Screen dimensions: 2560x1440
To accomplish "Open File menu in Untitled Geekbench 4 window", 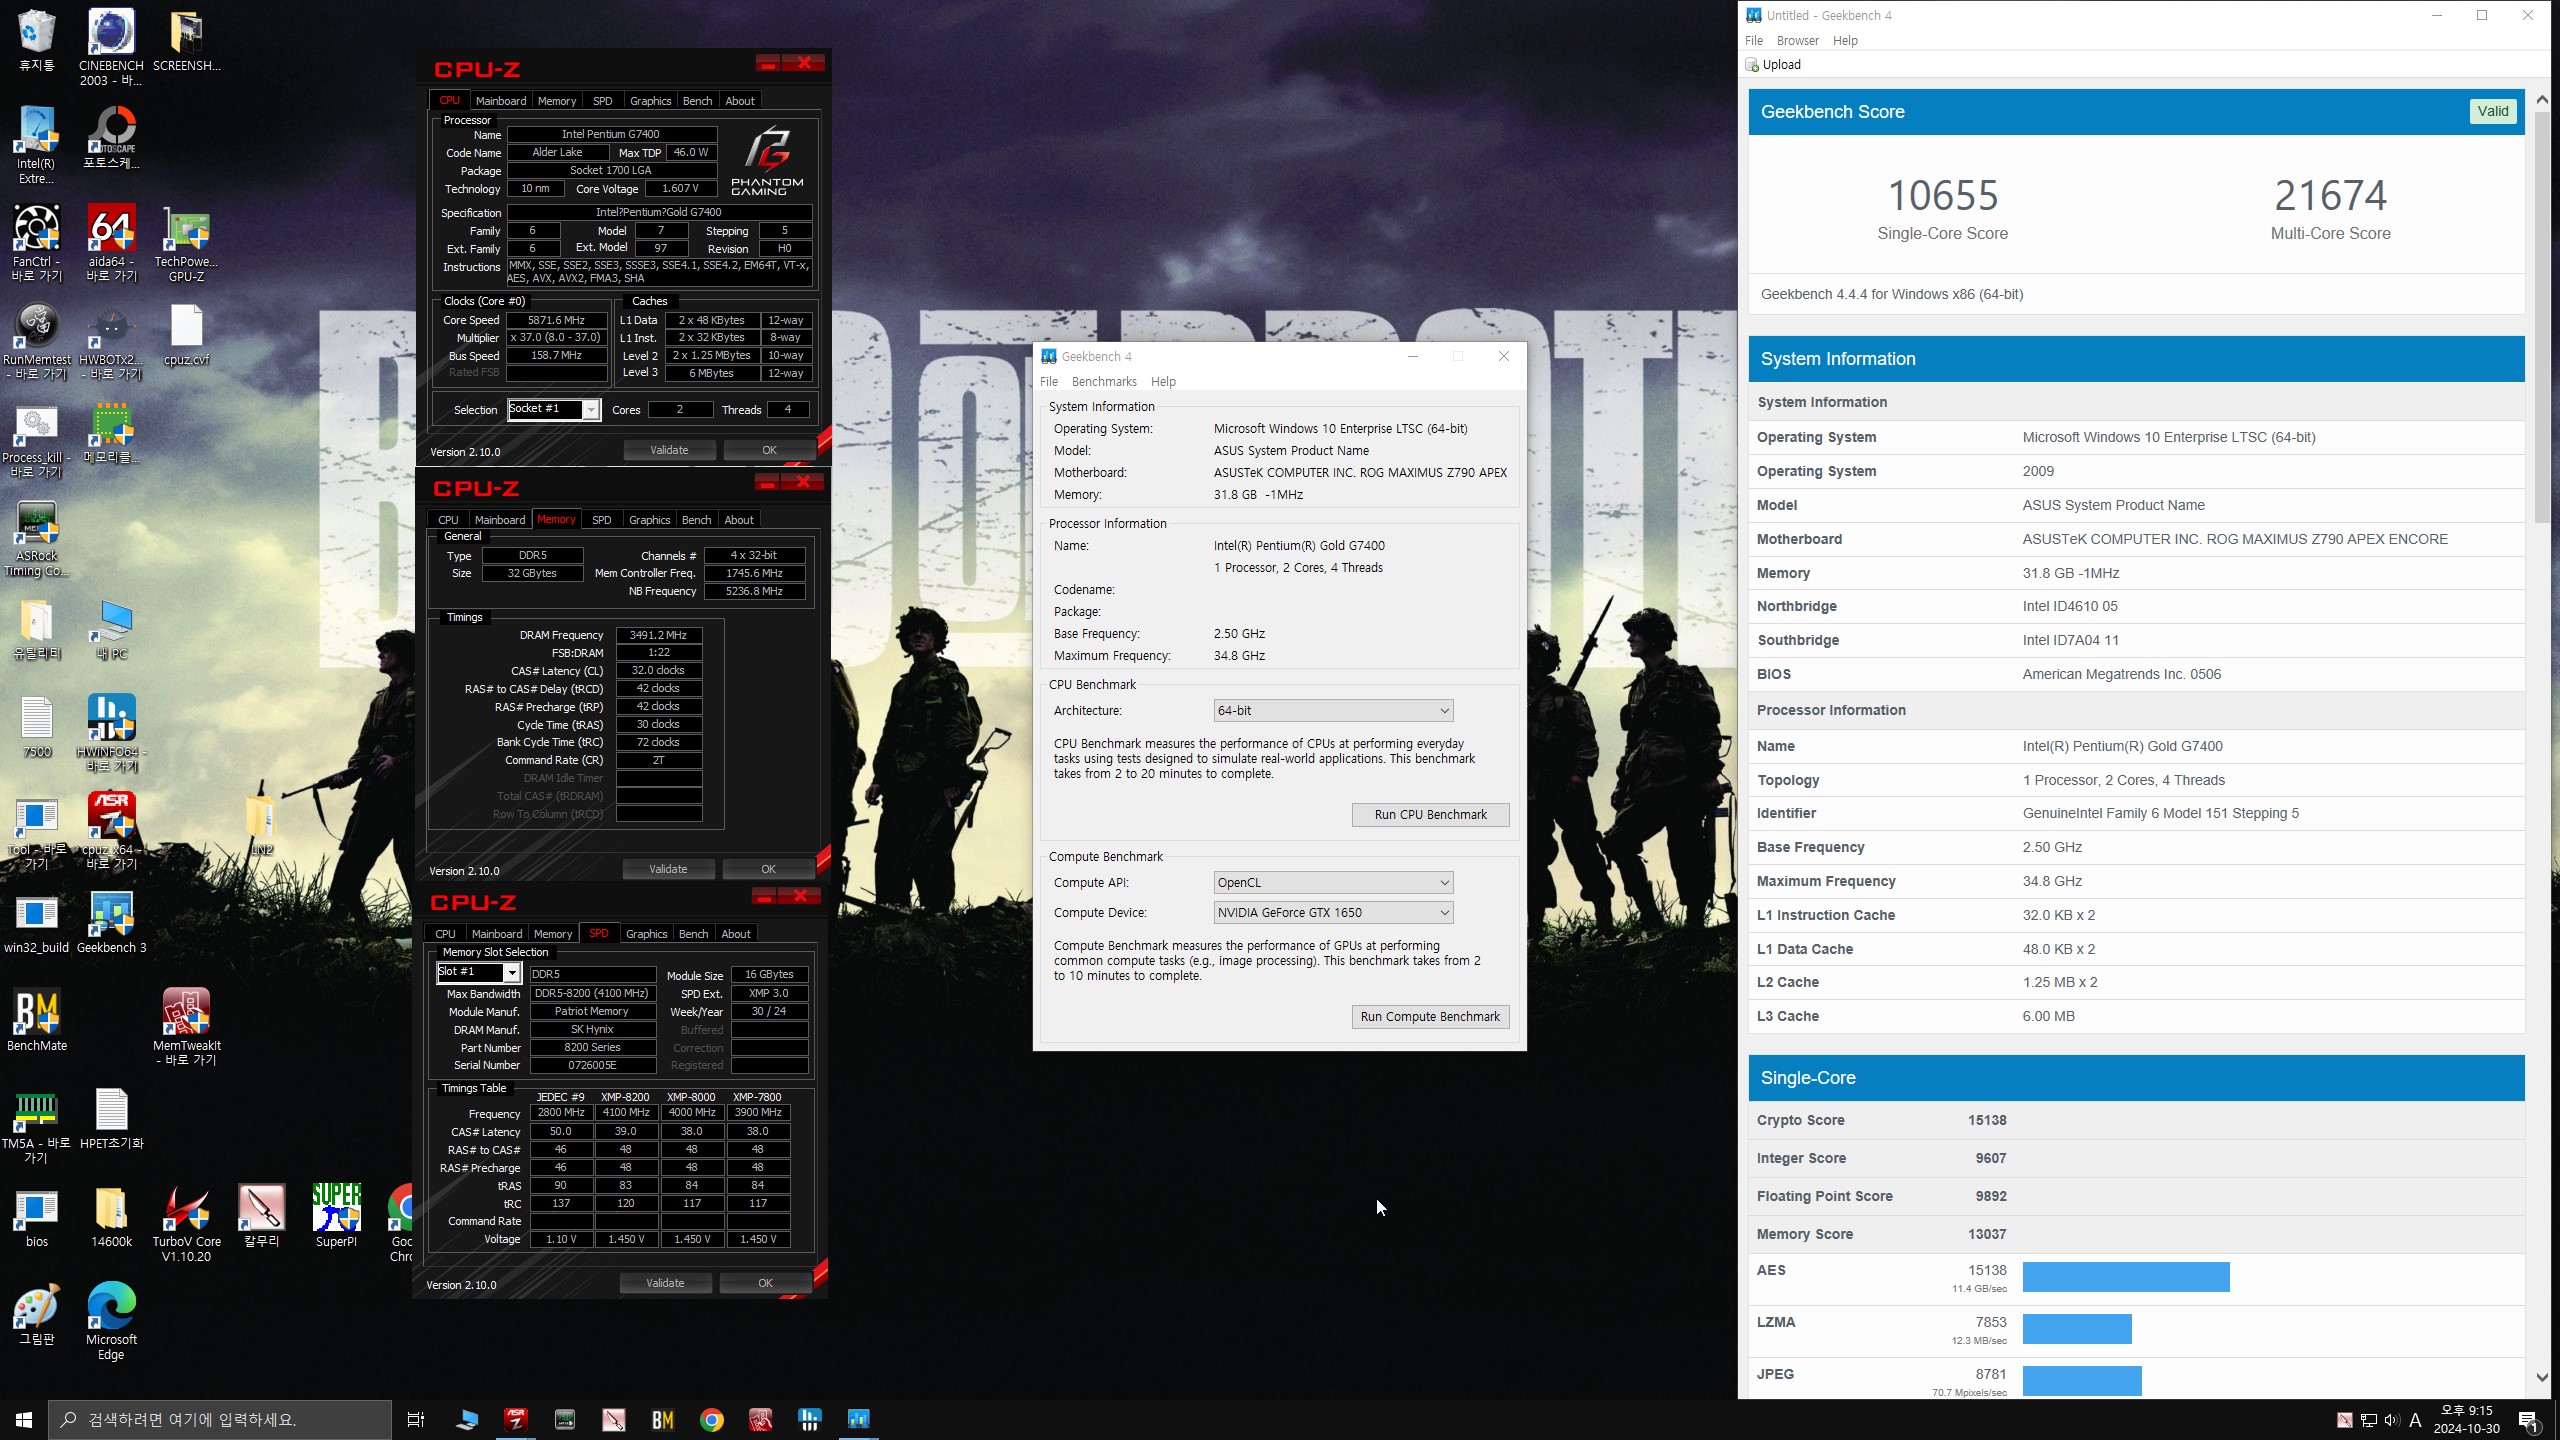I will point(1754,41).
